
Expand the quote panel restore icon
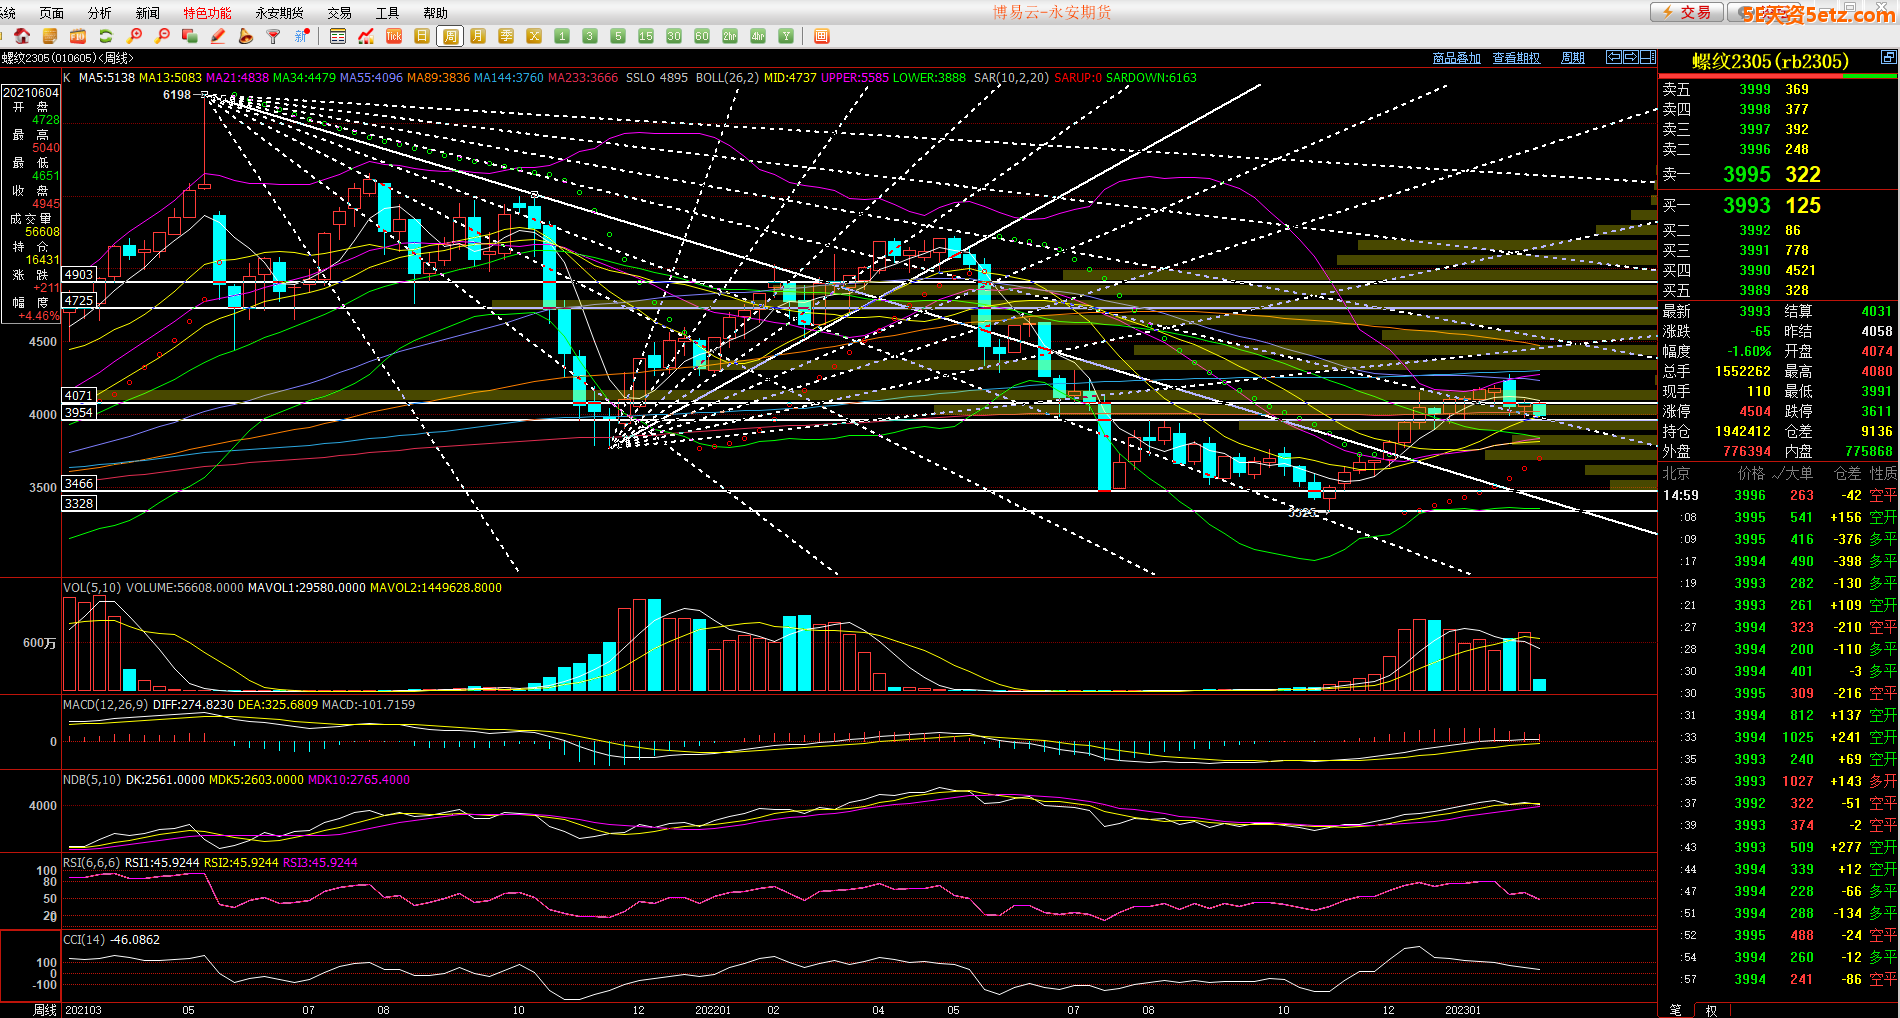click(1888, 58)
